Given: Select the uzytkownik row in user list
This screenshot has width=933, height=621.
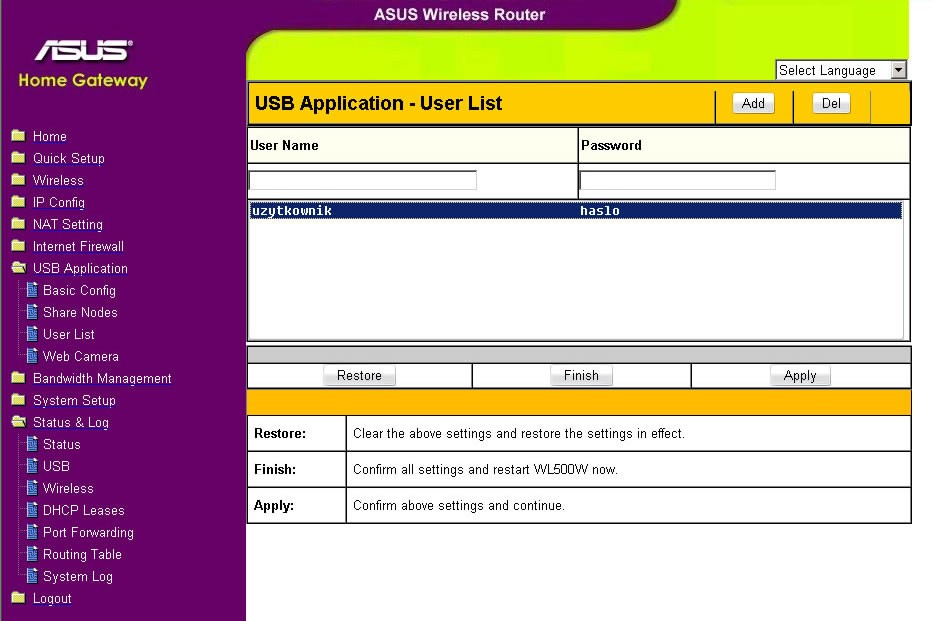Looking at the screenshot, I should 576,211.
